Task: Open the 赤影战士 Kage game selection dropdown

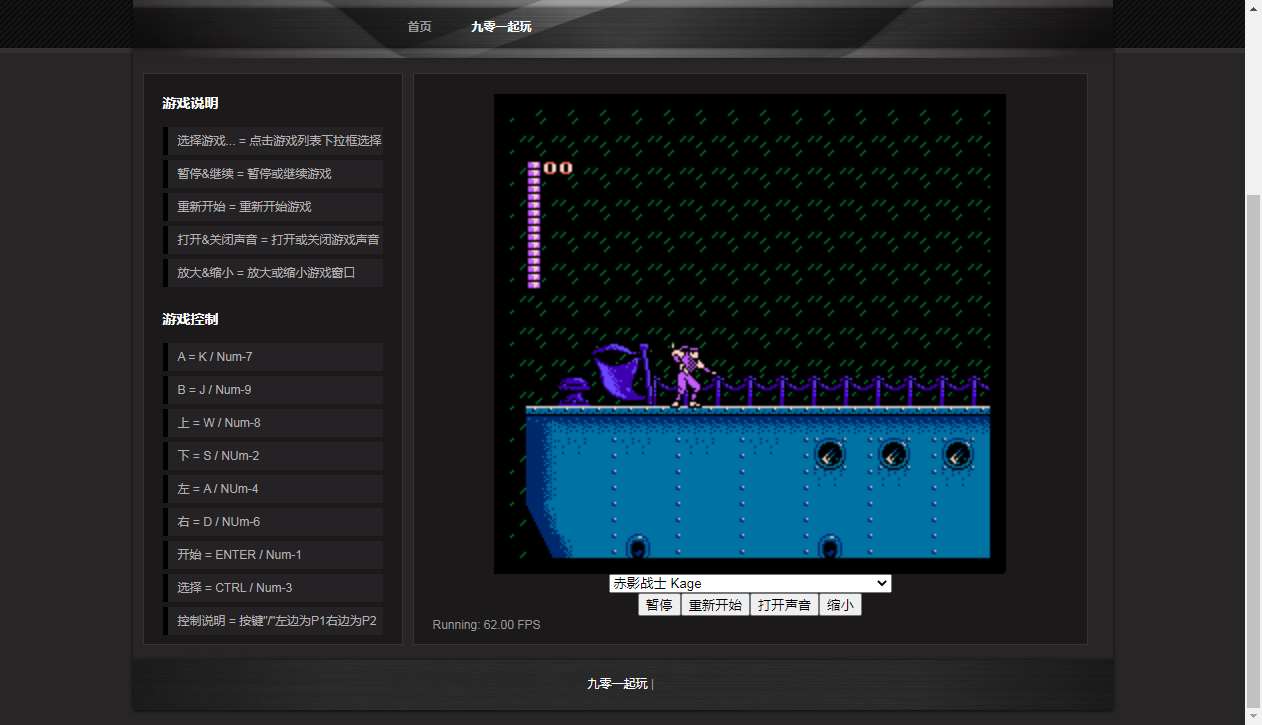Action: tap(750, 583)
